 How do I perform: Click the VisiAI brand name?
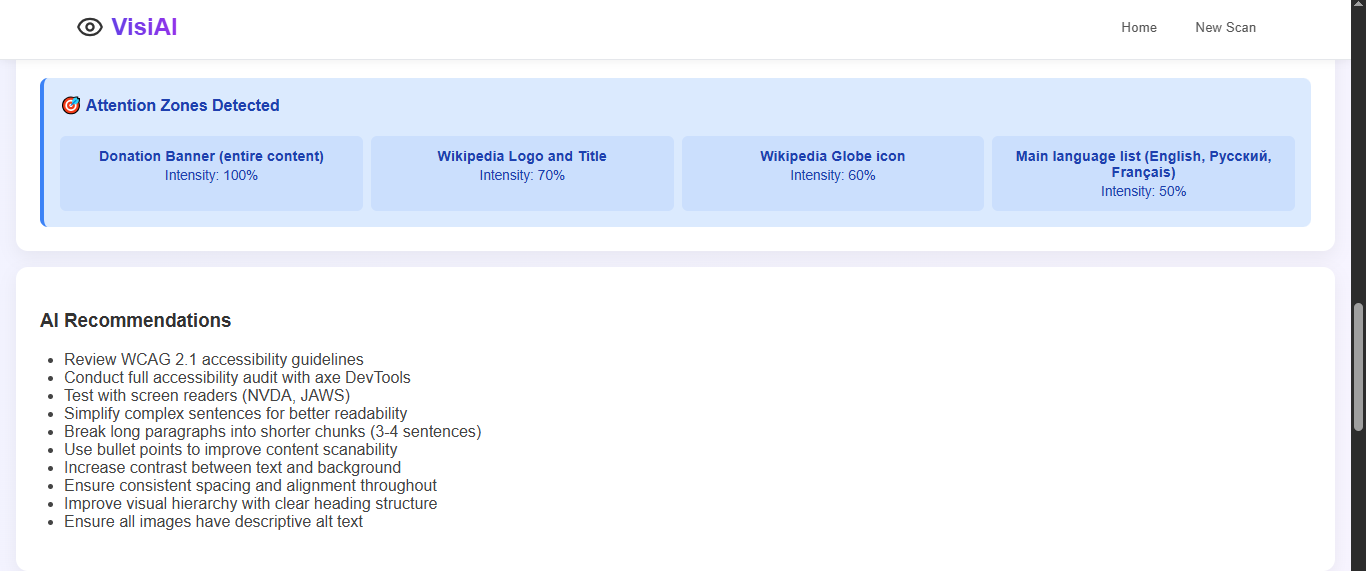144,28
